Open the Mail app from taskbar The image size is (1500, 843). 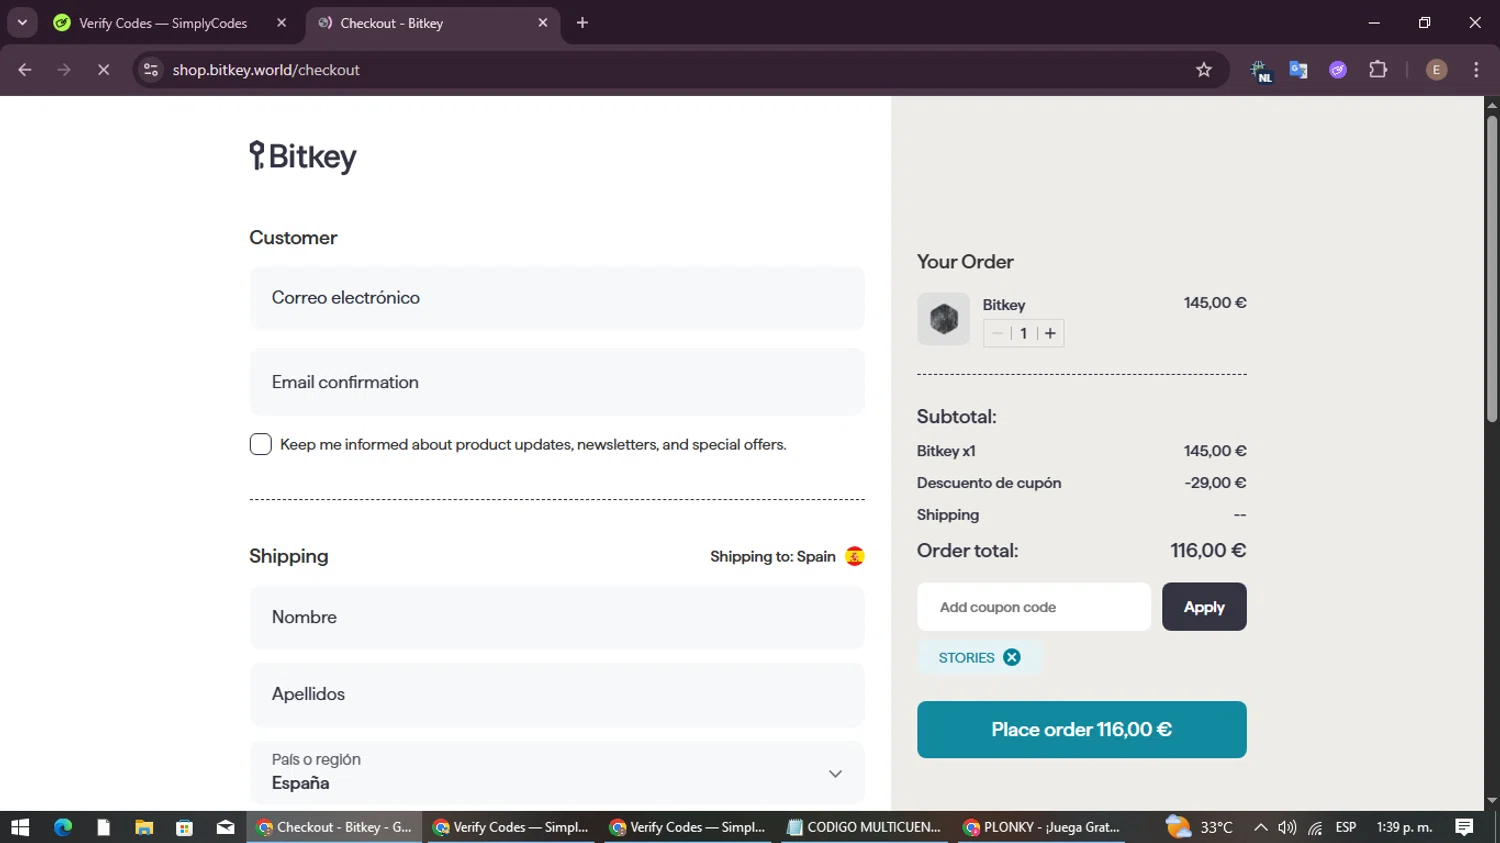pyautogui.click(x=225, y=827)
